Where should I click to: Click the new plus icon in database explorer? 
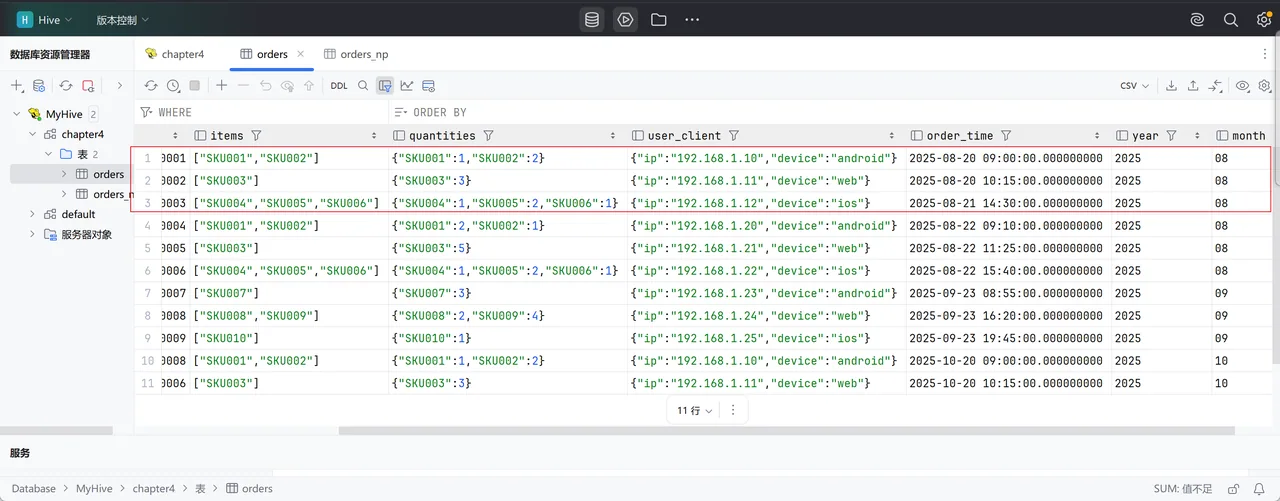pyautogui.click(x=17, y=86)
